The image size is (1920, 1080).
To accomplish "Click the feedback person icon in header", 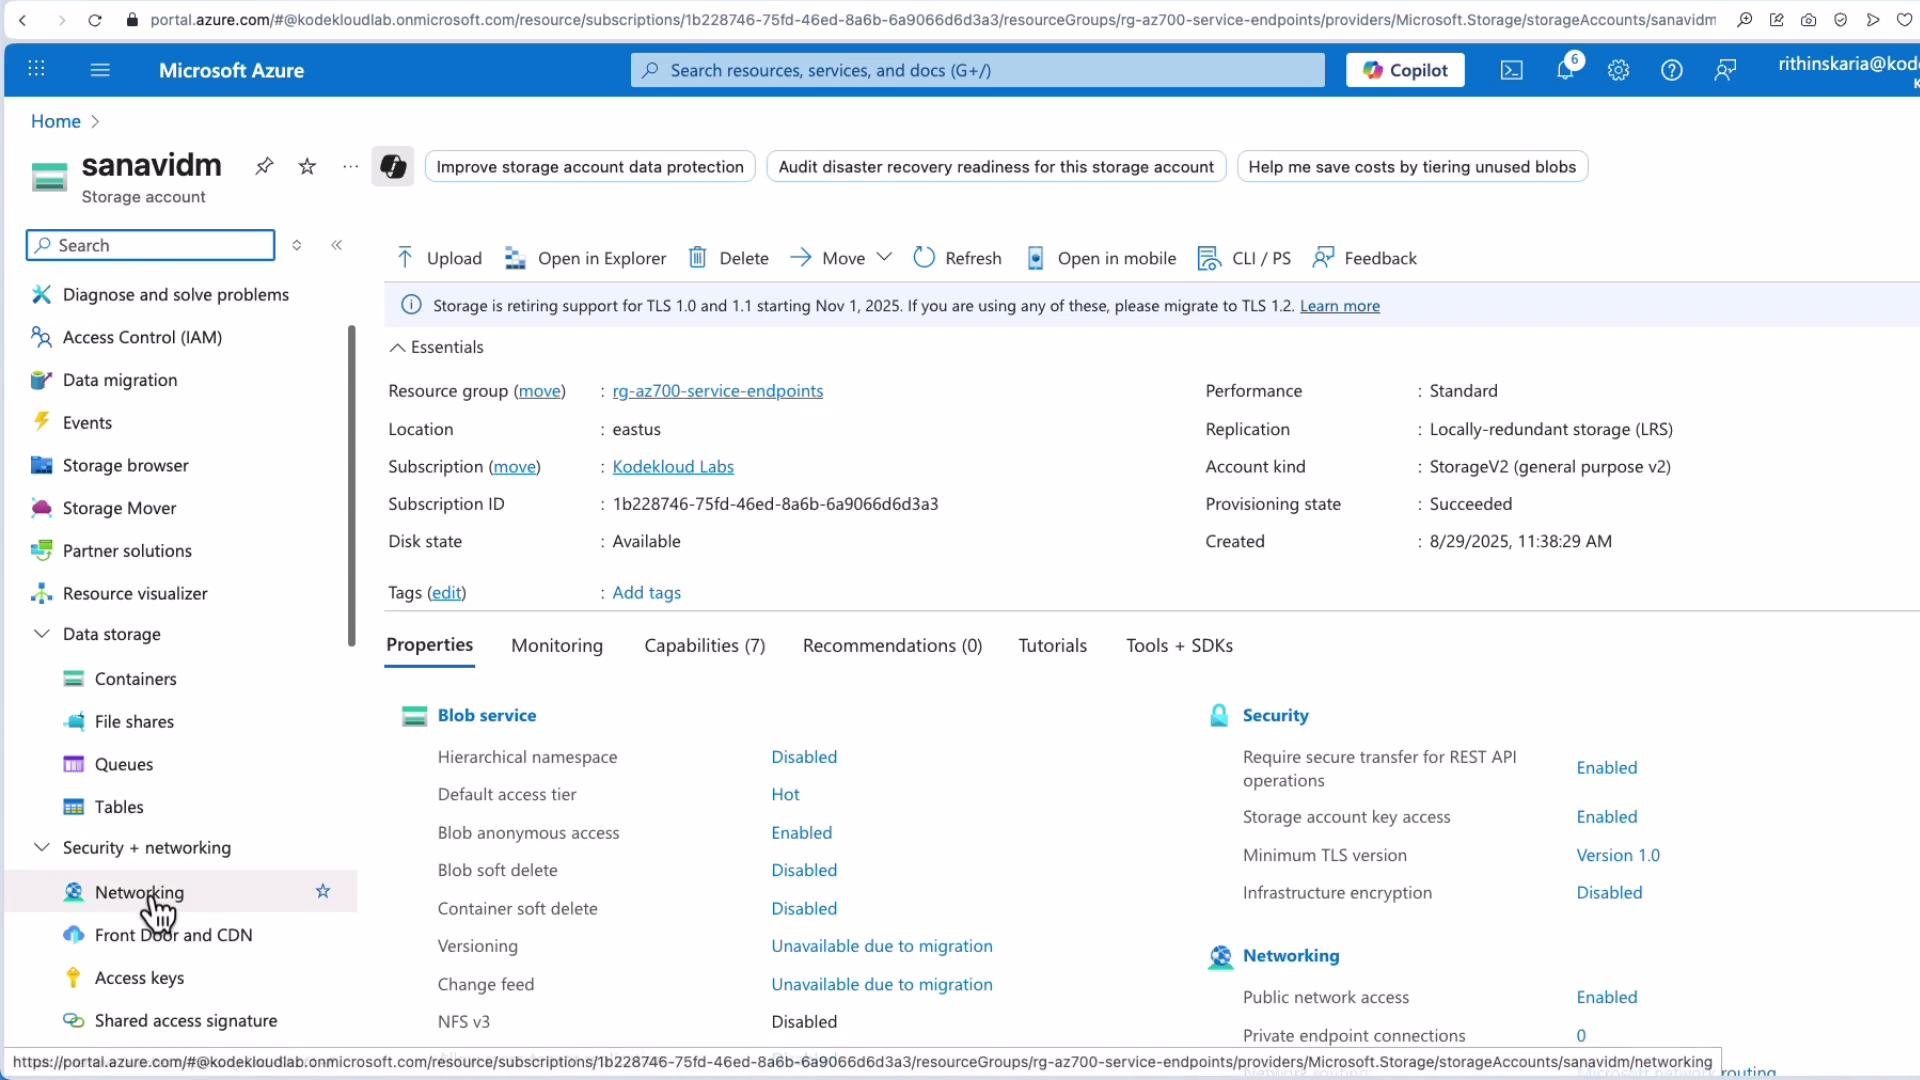I will click(x=1725, y=70).
